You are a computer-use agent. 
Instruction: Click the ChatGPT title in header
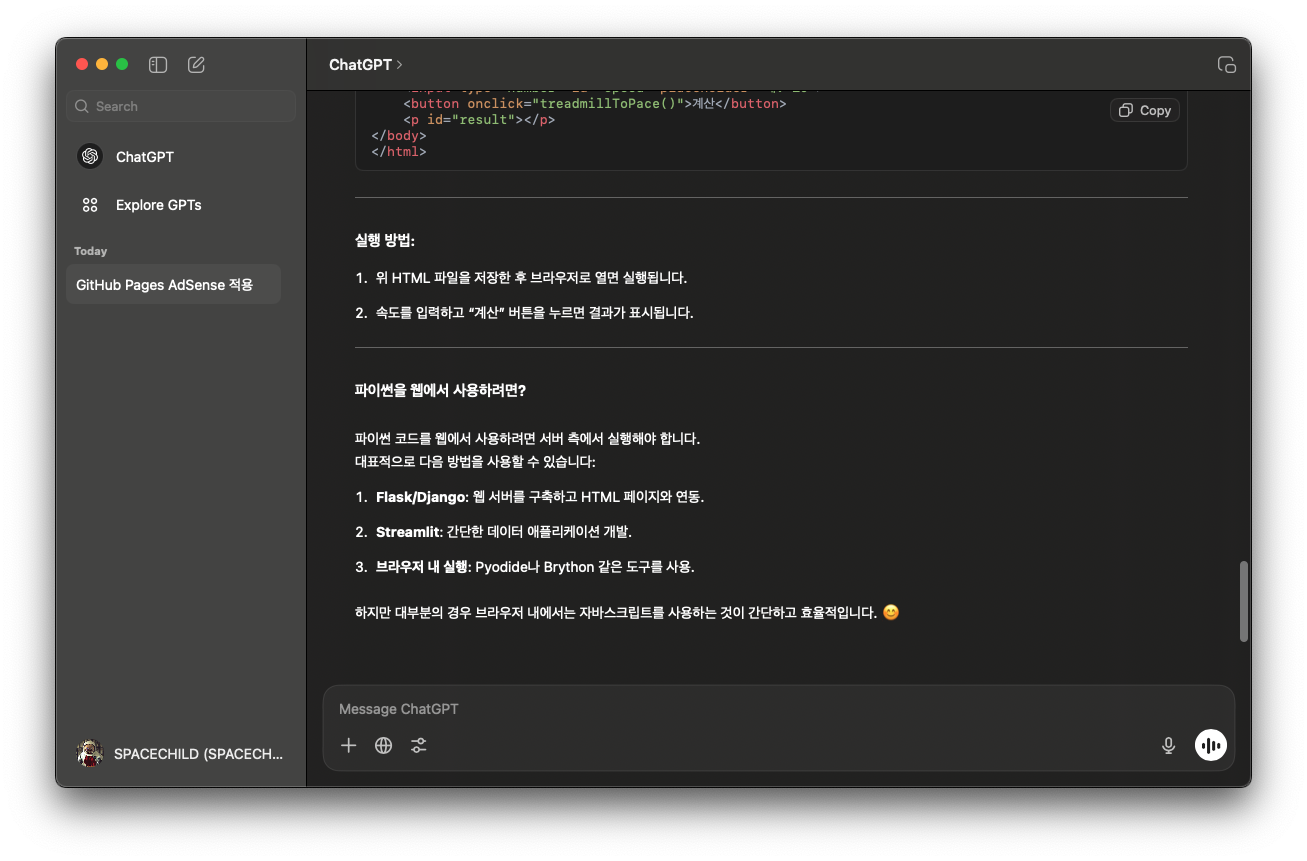click(x=360, y=64)
